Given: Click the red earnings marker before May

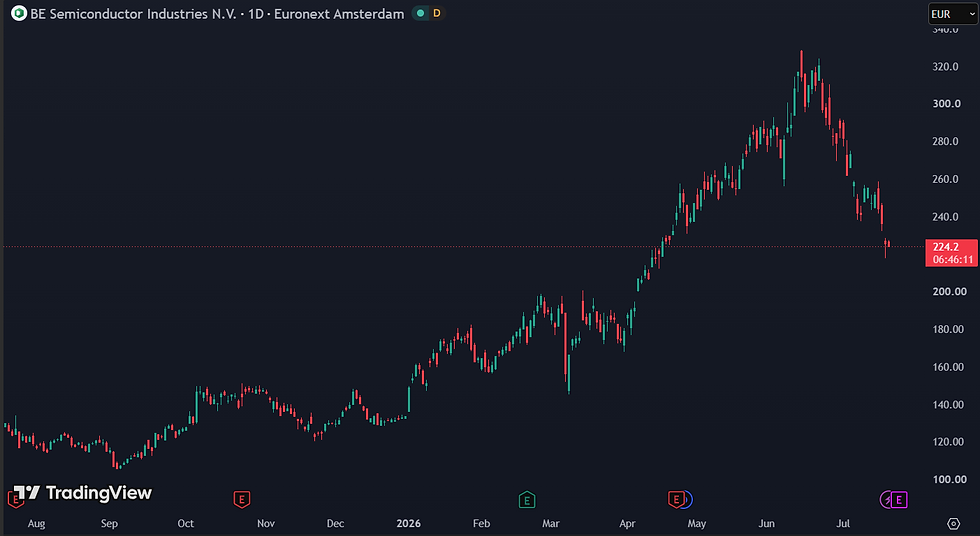Looking at the screenshot, I should (676, 499).
